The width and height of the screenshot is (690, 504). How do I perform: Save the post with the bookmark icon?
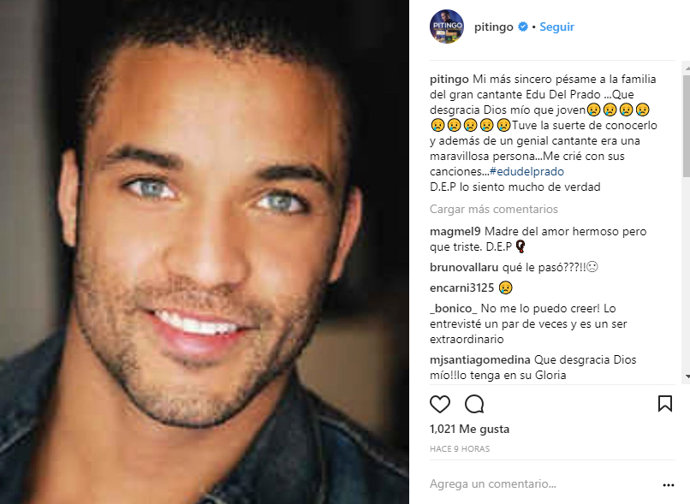tap(664, 403)
